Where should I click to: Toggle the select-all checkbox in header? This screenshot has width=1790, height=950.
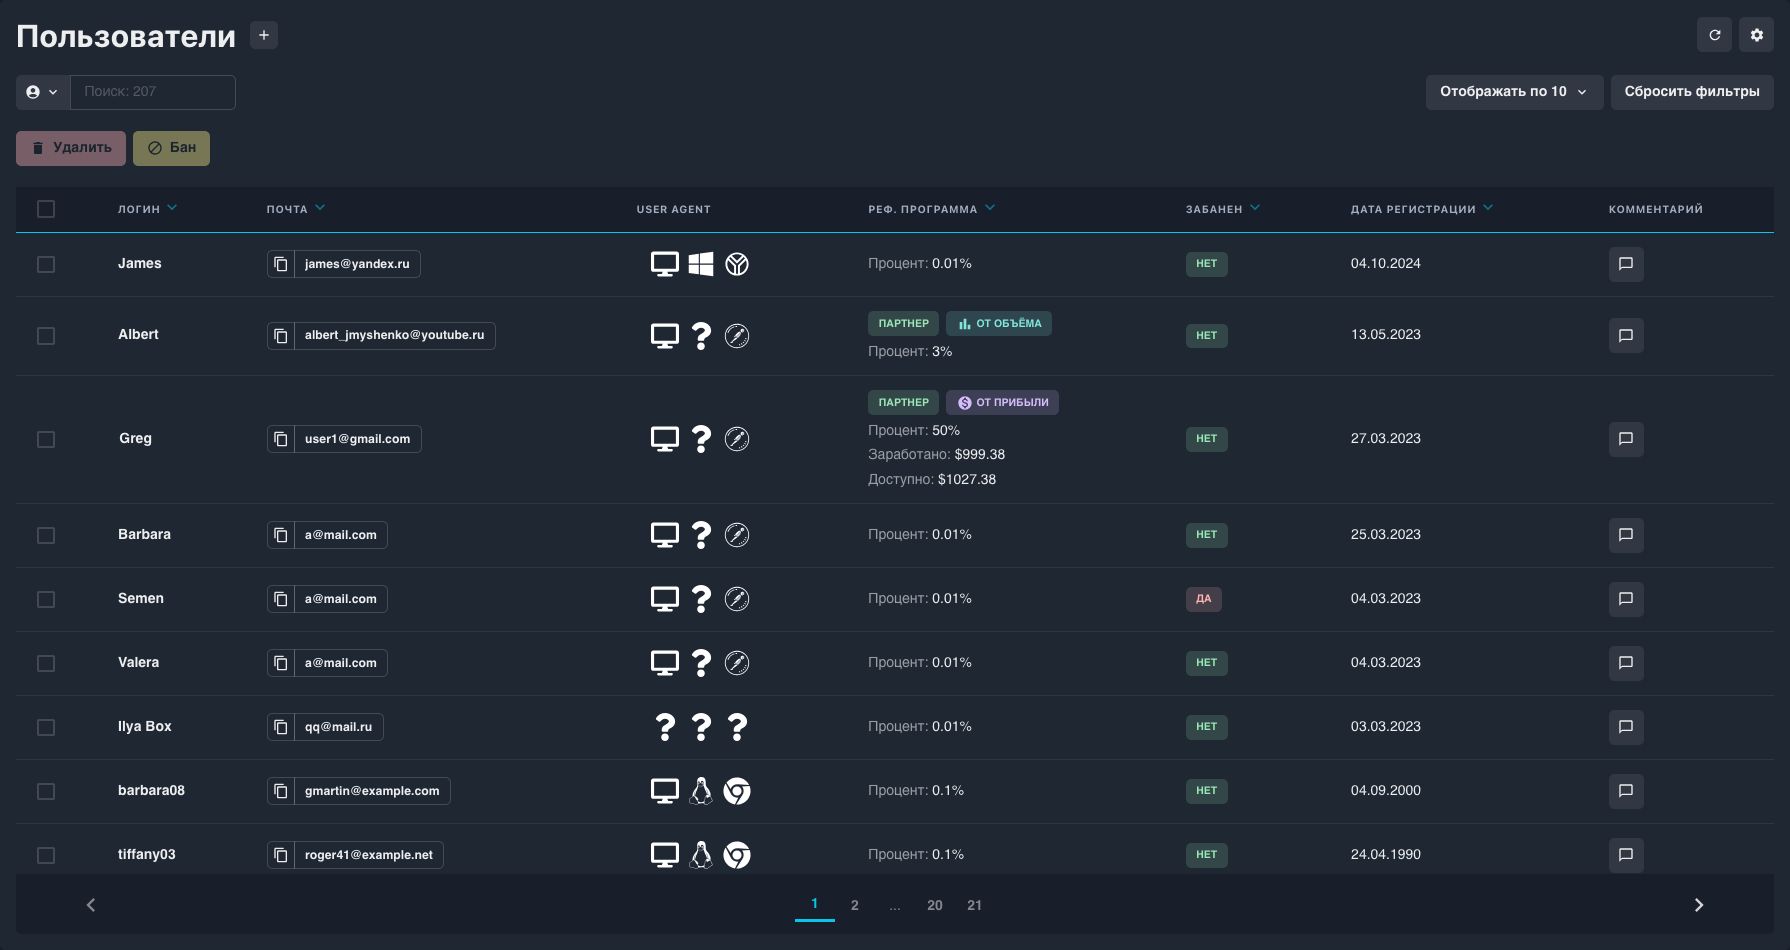[x=46, y=209]
